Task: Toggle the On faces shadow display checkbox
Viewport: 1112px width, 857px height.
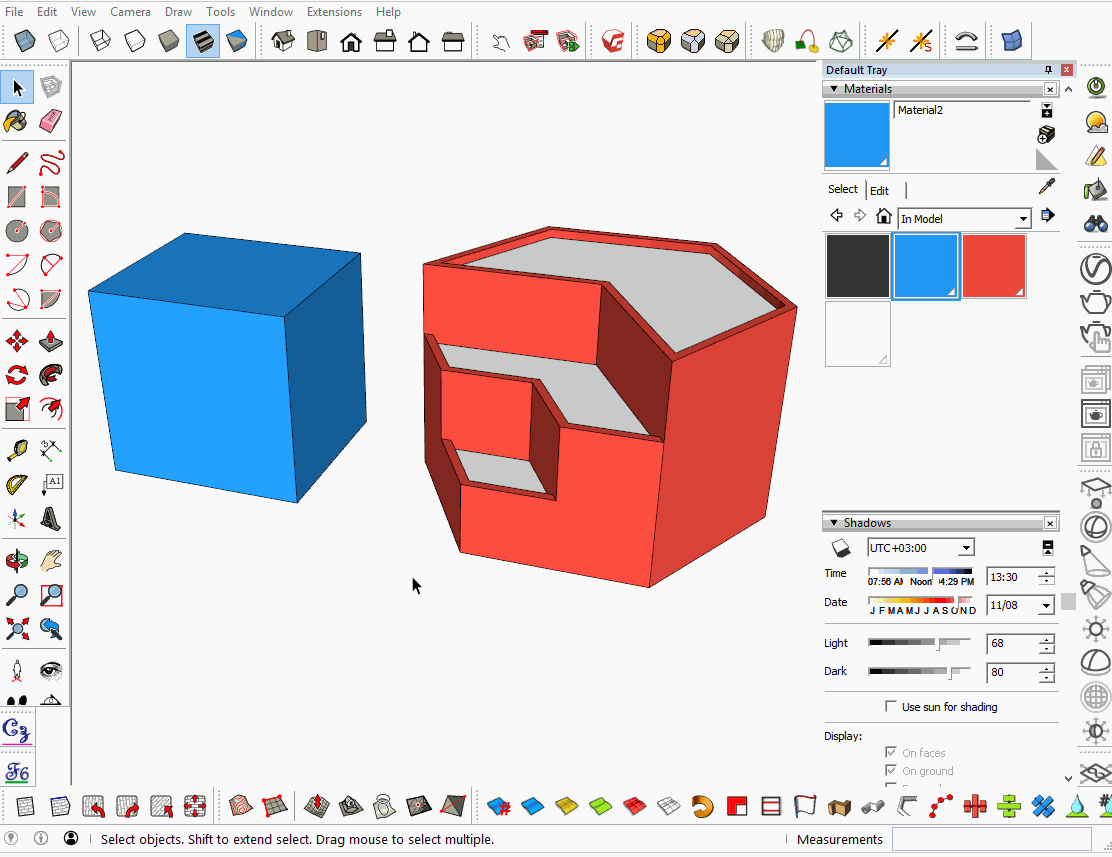Action: pos(890,752)
